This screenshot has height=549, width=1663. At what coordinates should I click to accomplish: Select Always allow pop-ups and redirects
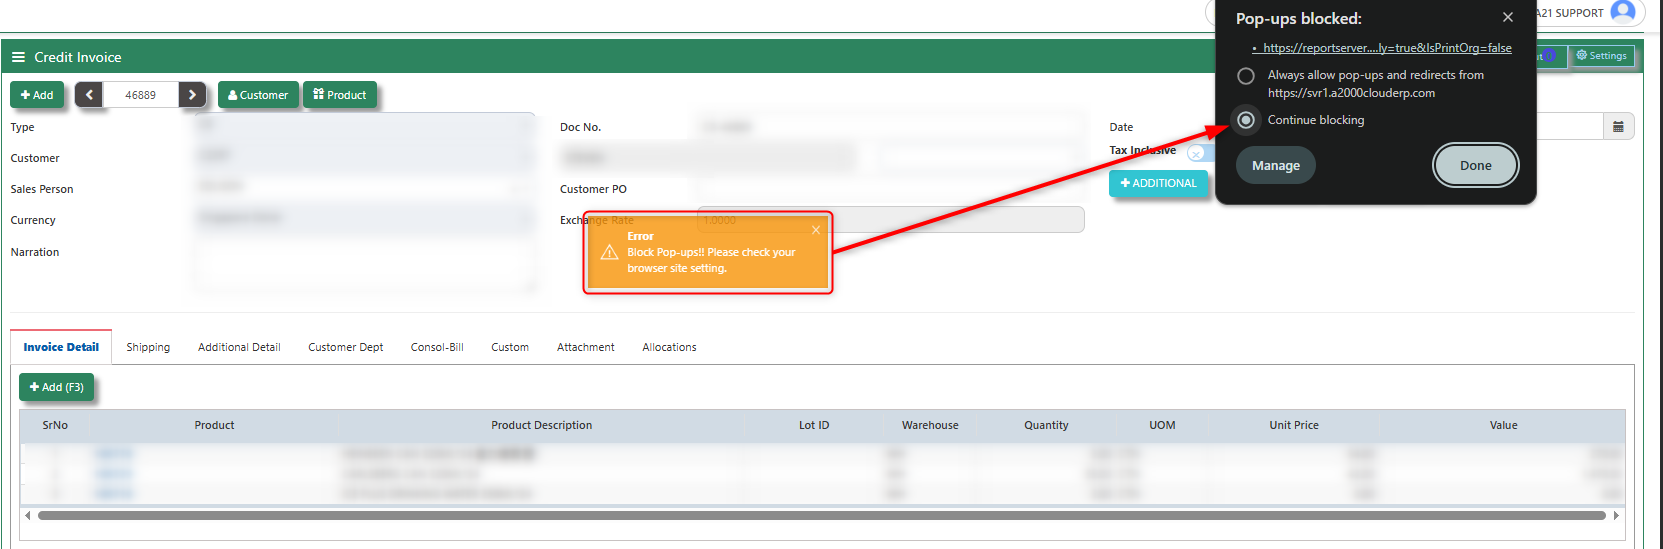coord(1246,76)
